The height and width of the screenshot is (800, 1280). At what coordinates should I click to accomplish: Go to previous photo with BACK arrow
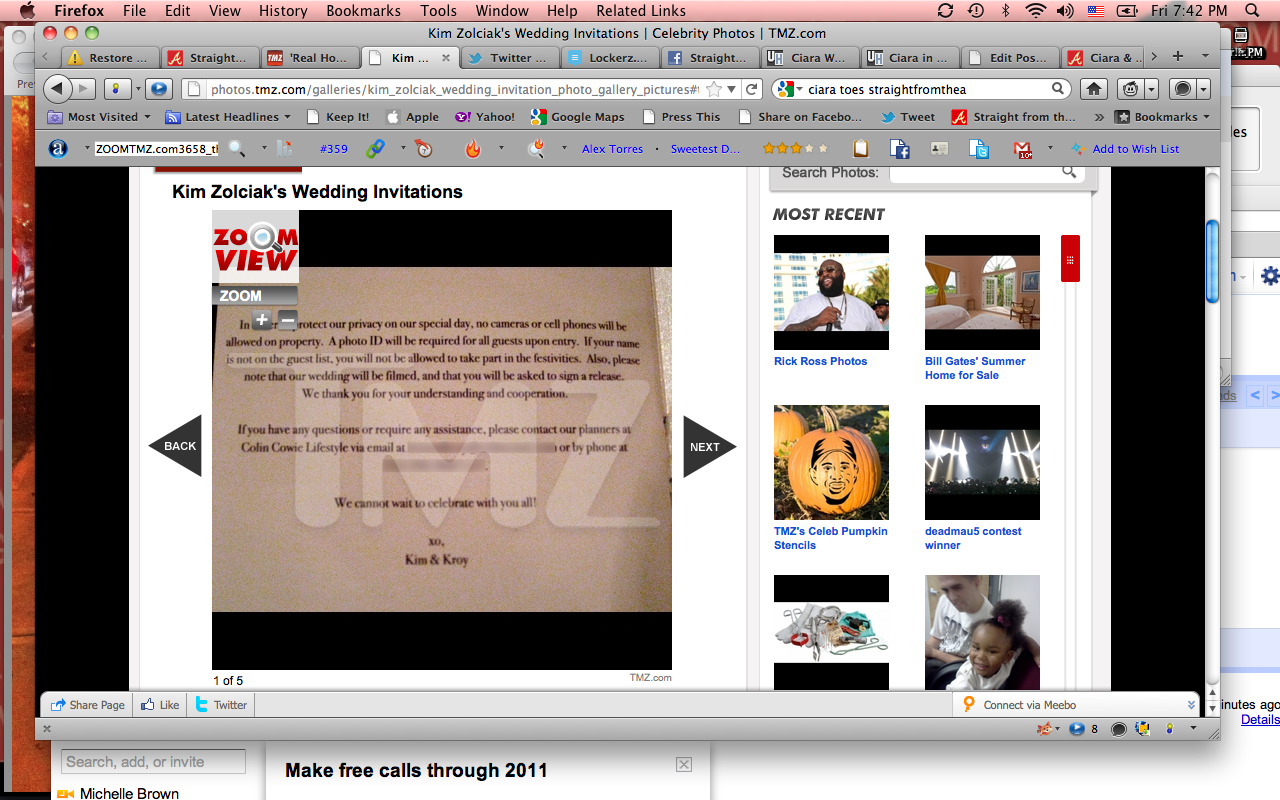point(177,446)
